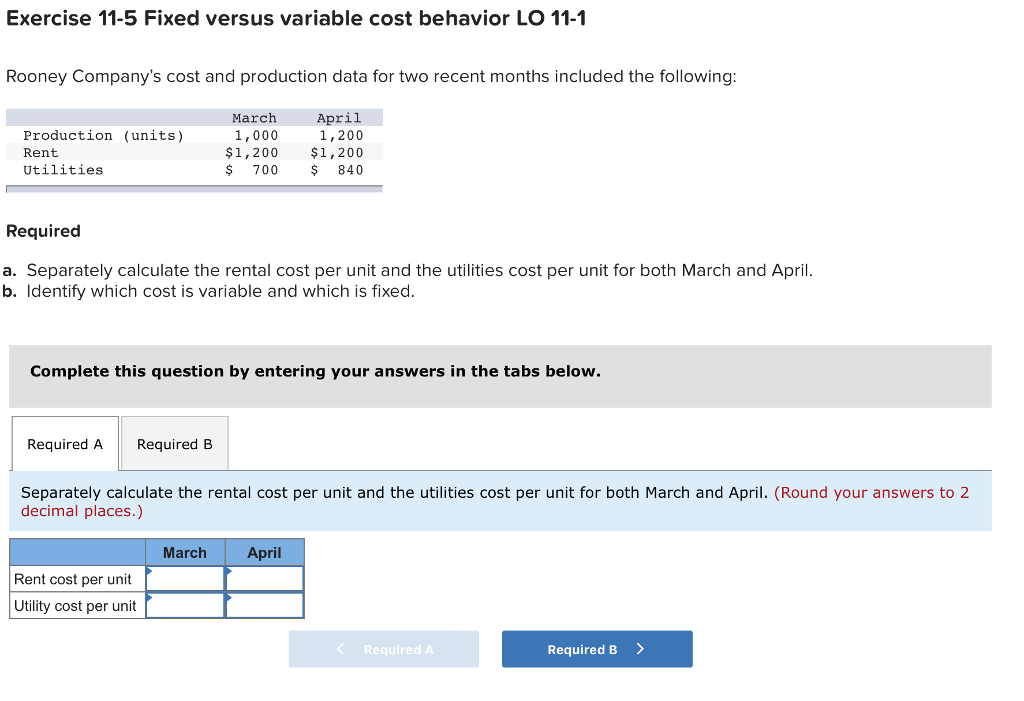Select the Rent cost per unit March input field

pos(185,578)
